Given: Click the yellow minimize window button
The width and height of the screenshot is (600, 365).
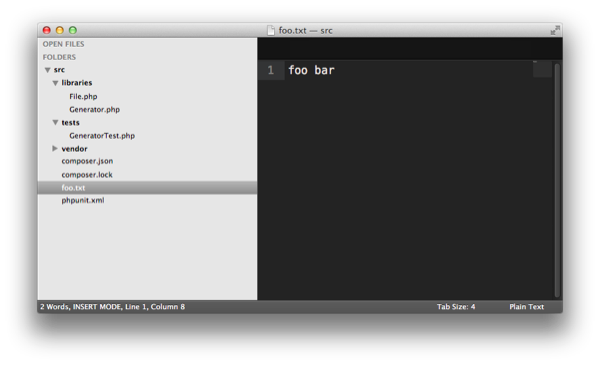Looking at the screenshot, I should 60,30.
